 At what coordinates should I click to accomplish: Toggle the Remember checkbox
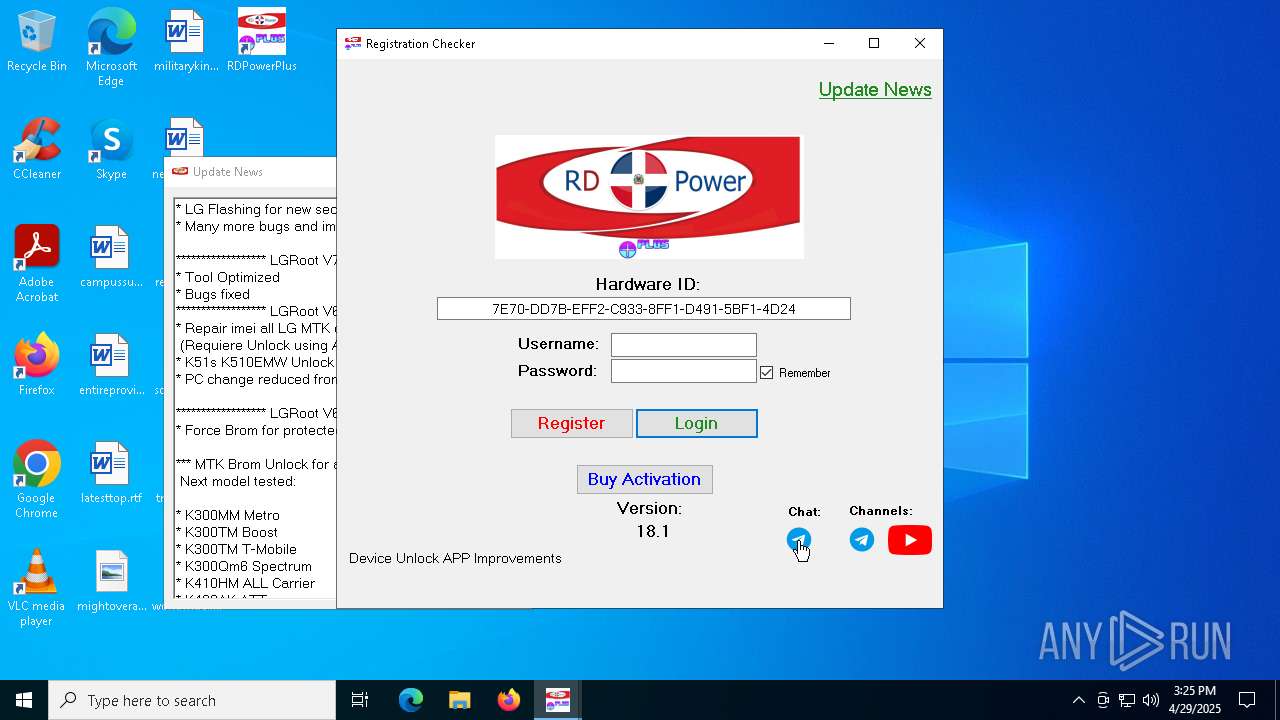767,372
